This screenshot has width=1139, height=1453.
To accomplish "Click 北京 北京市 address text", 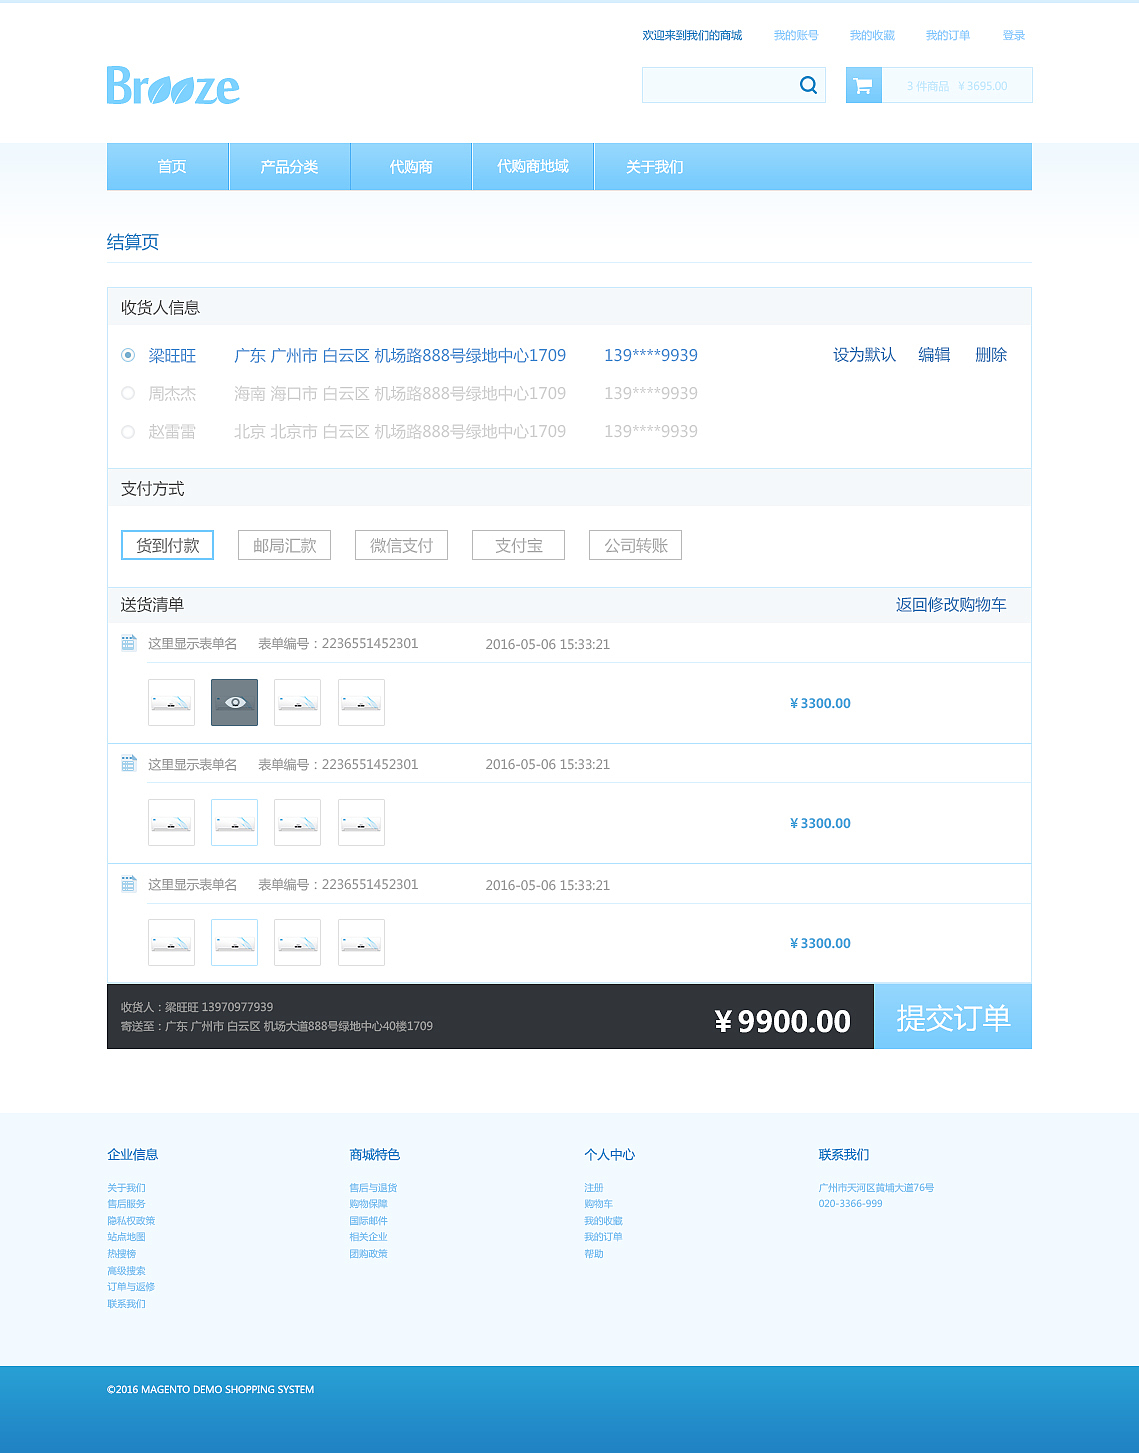I will click(x=400, y=432).
